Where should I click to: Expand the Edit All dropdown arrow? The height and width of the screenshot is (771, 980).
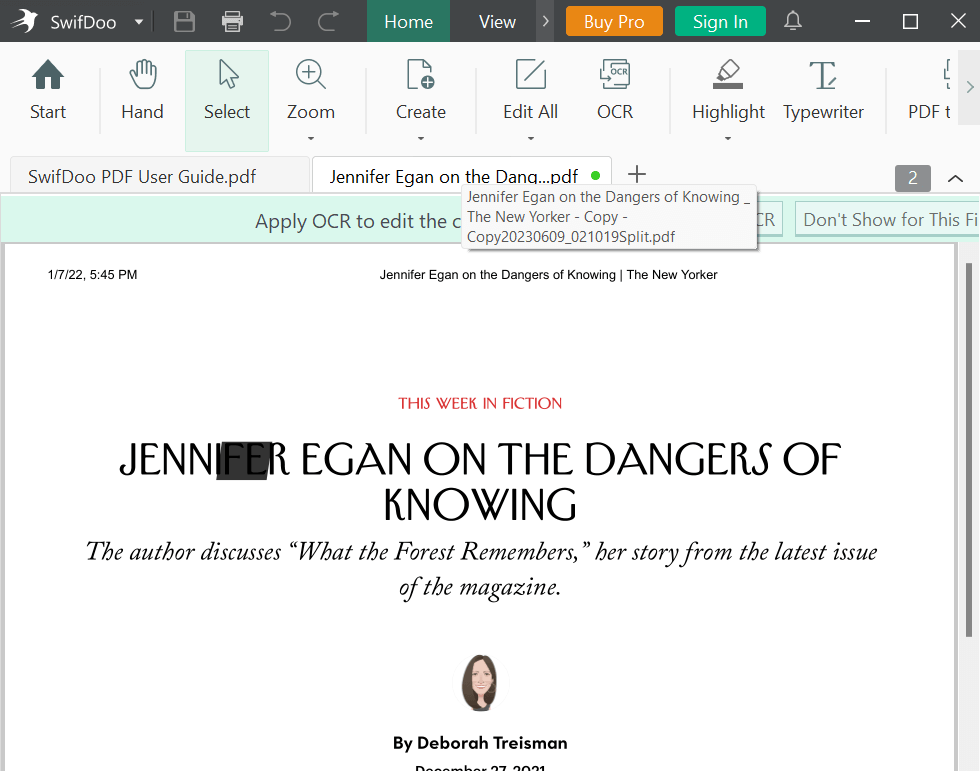pos(531,138)
